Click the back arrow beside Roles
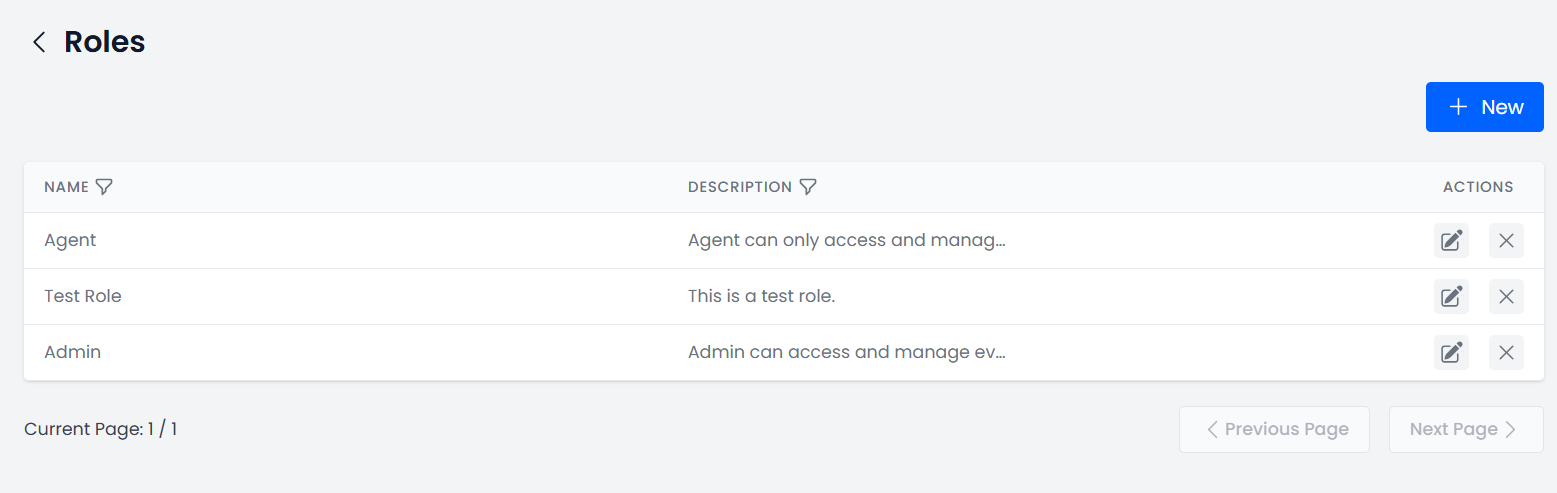1557x493 pixels. (x=39, y=42)
